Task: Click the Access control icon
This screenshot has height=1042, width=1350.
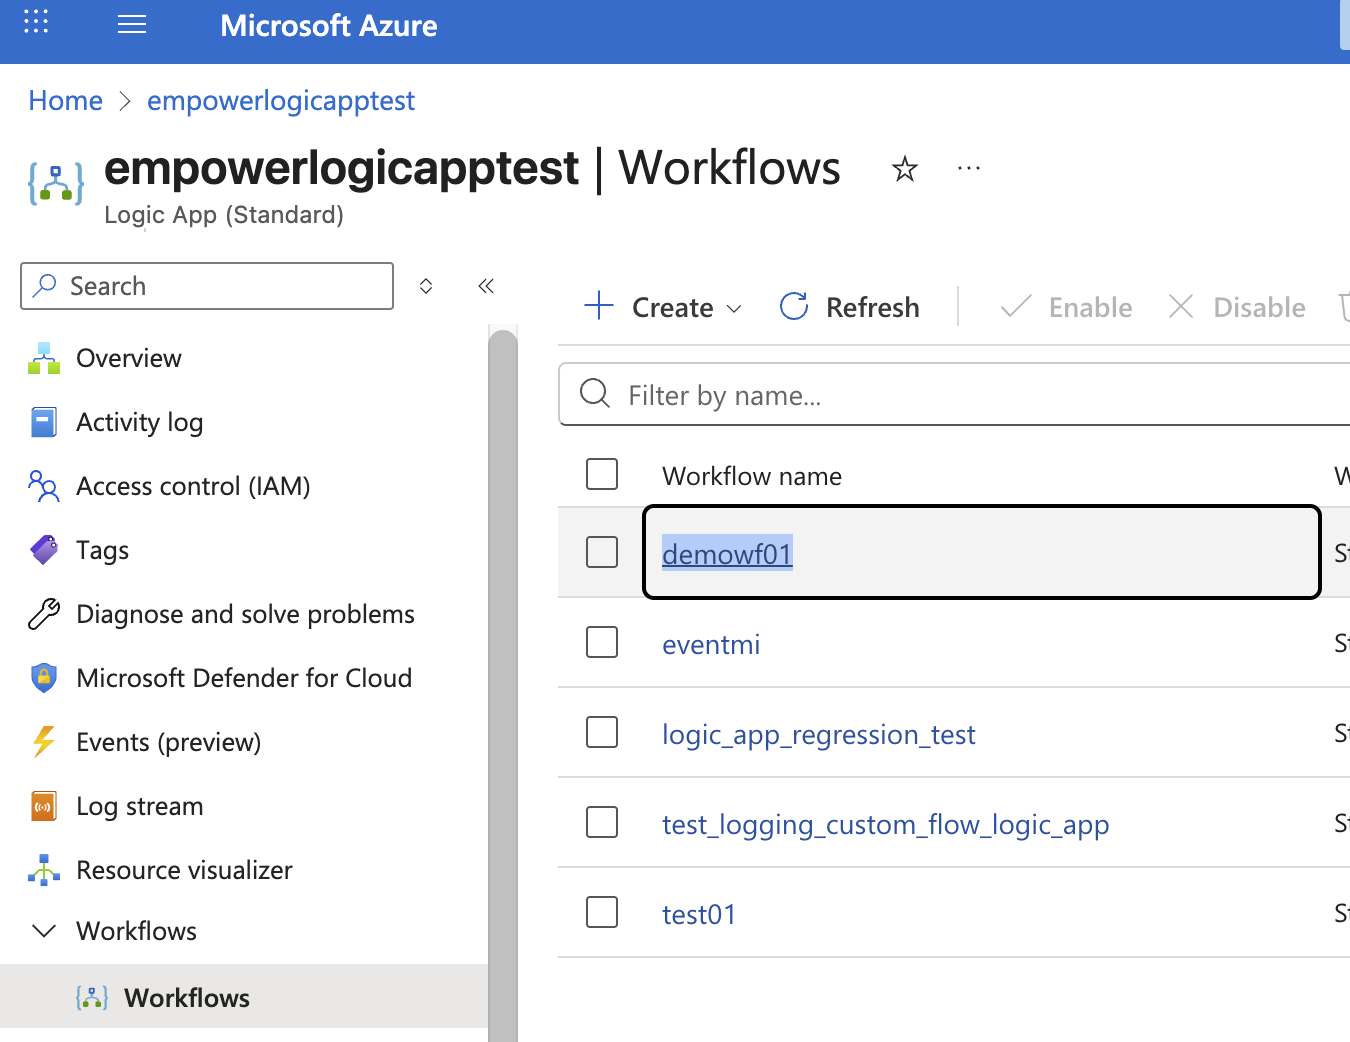Action: tap(44, 486)
